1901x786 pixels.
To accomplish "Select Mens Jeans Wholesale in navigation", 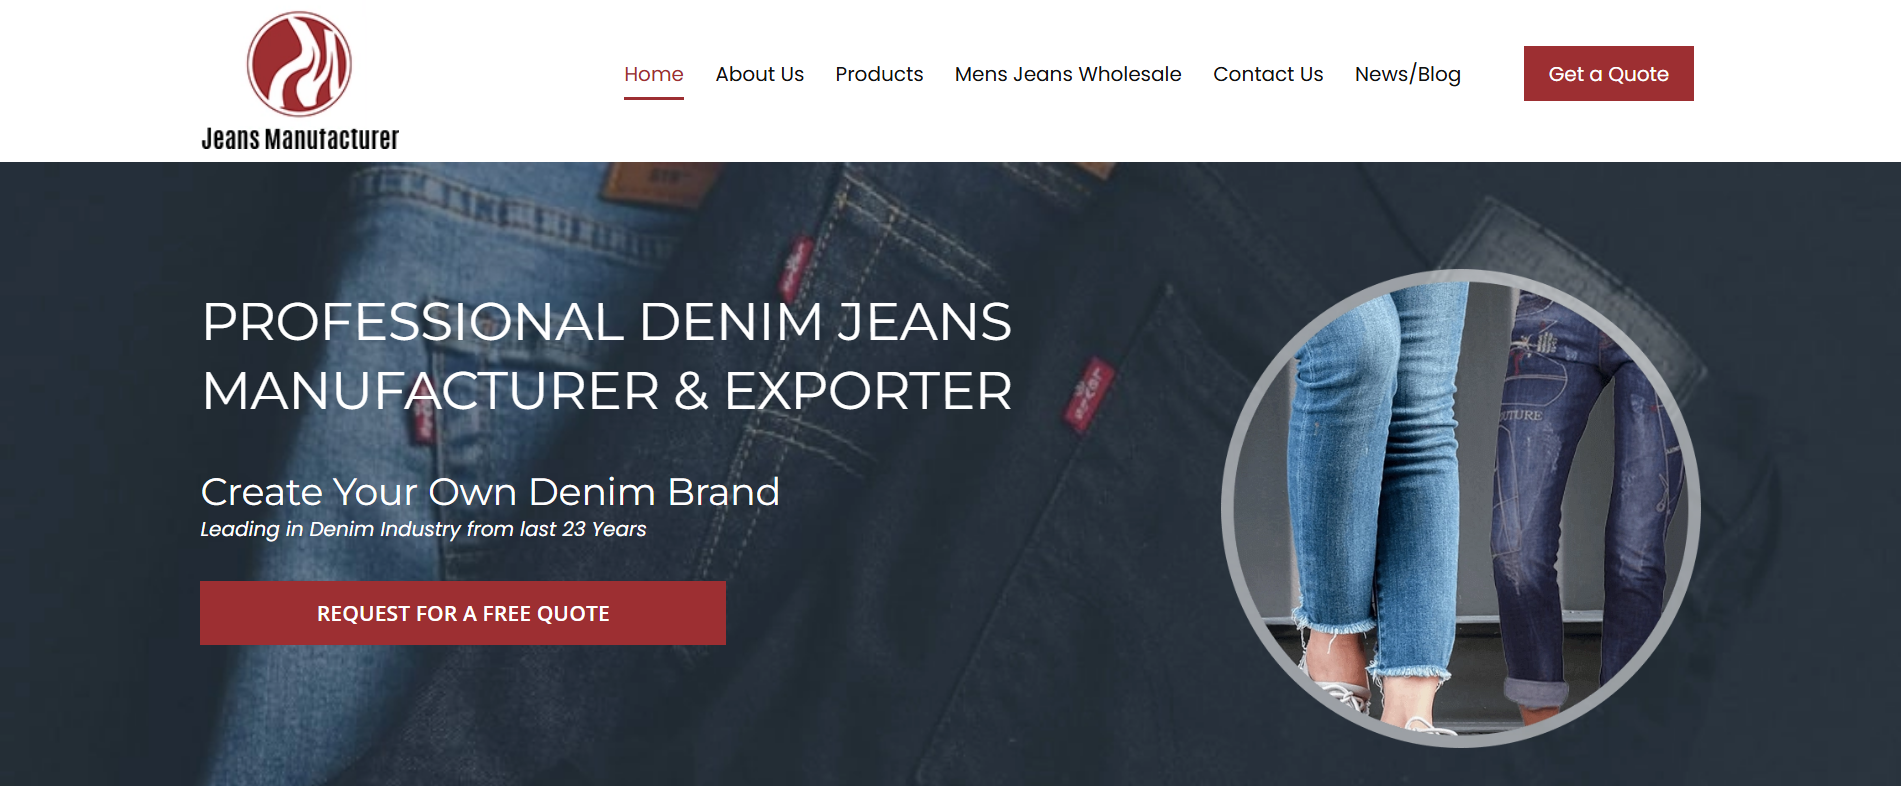I will (1068, 74).
